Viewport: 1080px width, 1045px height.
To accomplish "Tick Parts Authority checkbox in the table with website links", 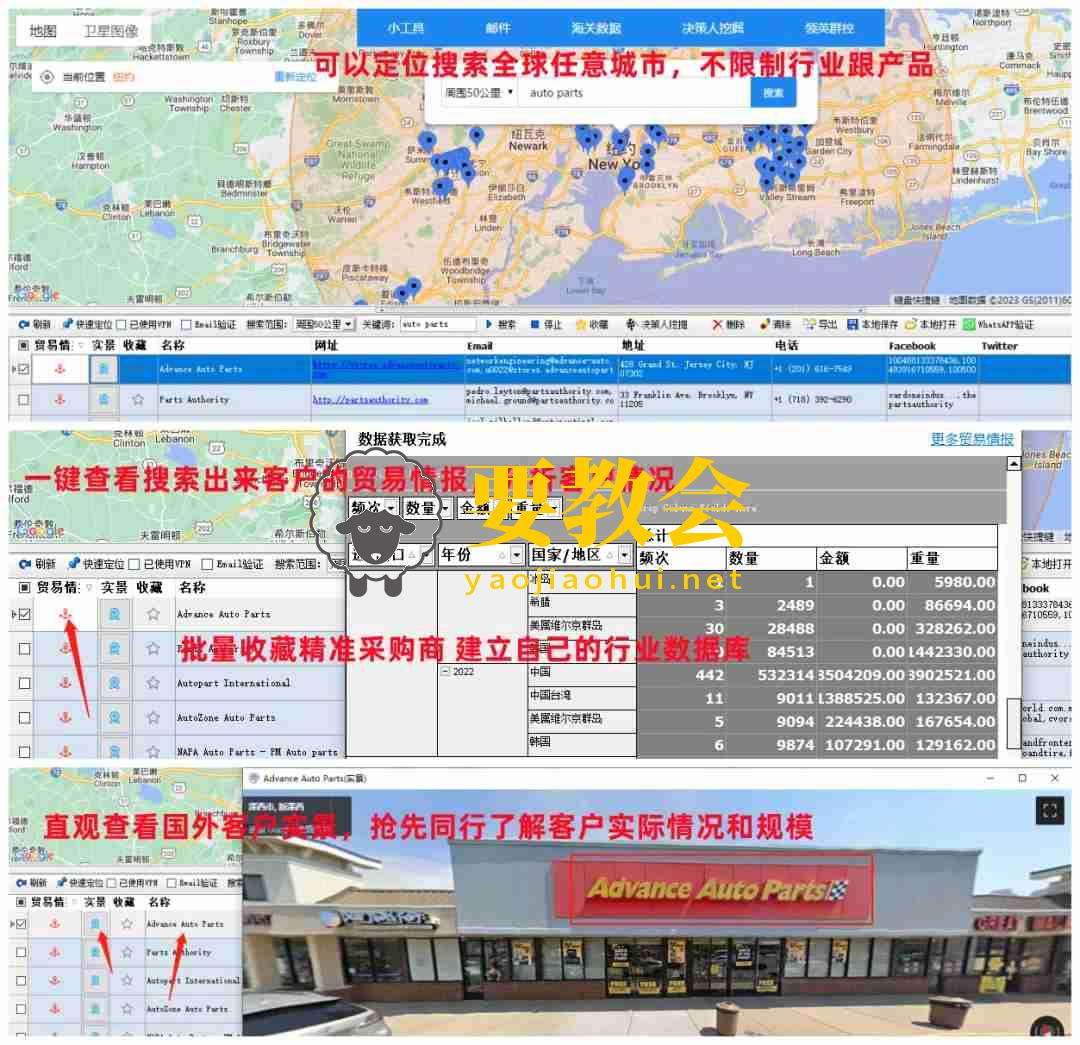I will (x=23, y=400).
